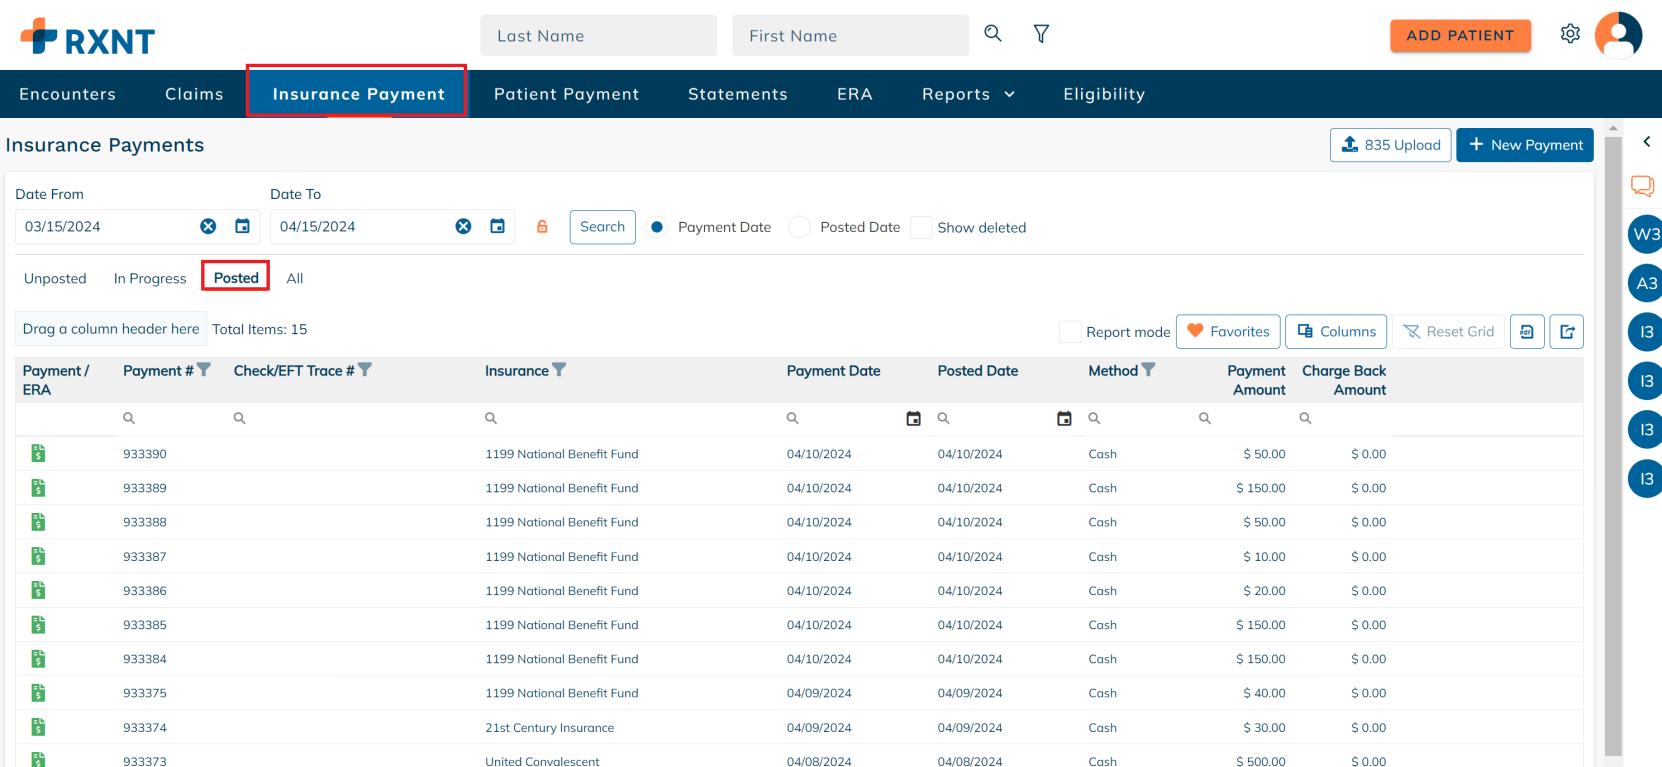Open the Statements tab
The height and width of the screenshot is (767, 1662).
pos(738,94)
